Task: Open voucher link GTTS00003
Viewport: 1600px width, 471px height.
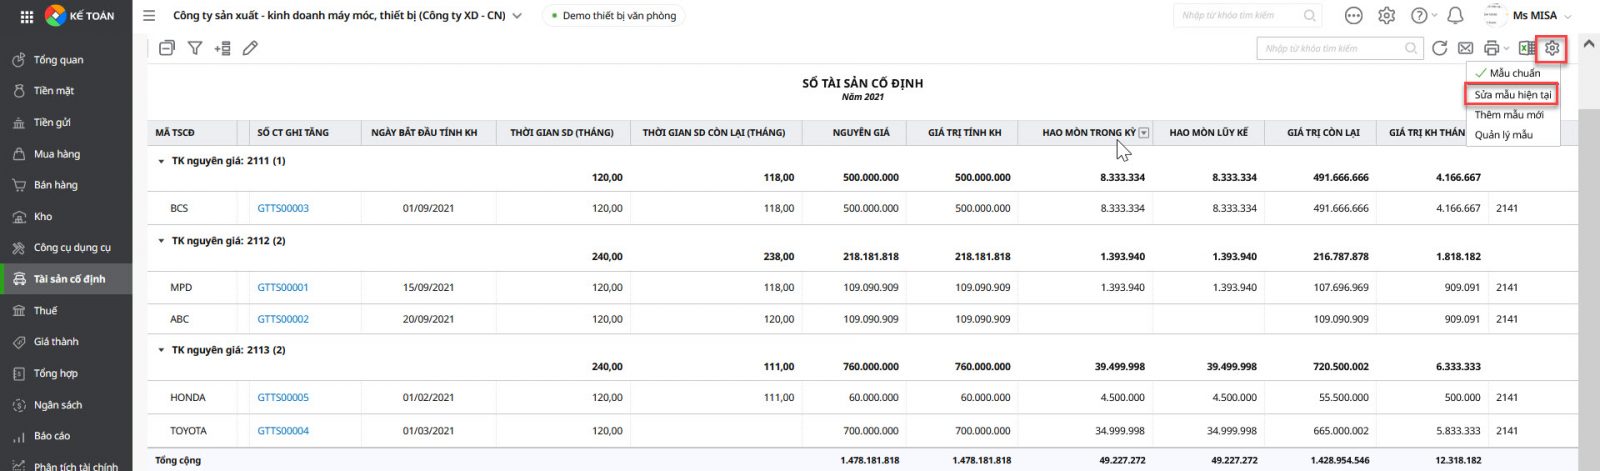Action: (x=283, y=208)
